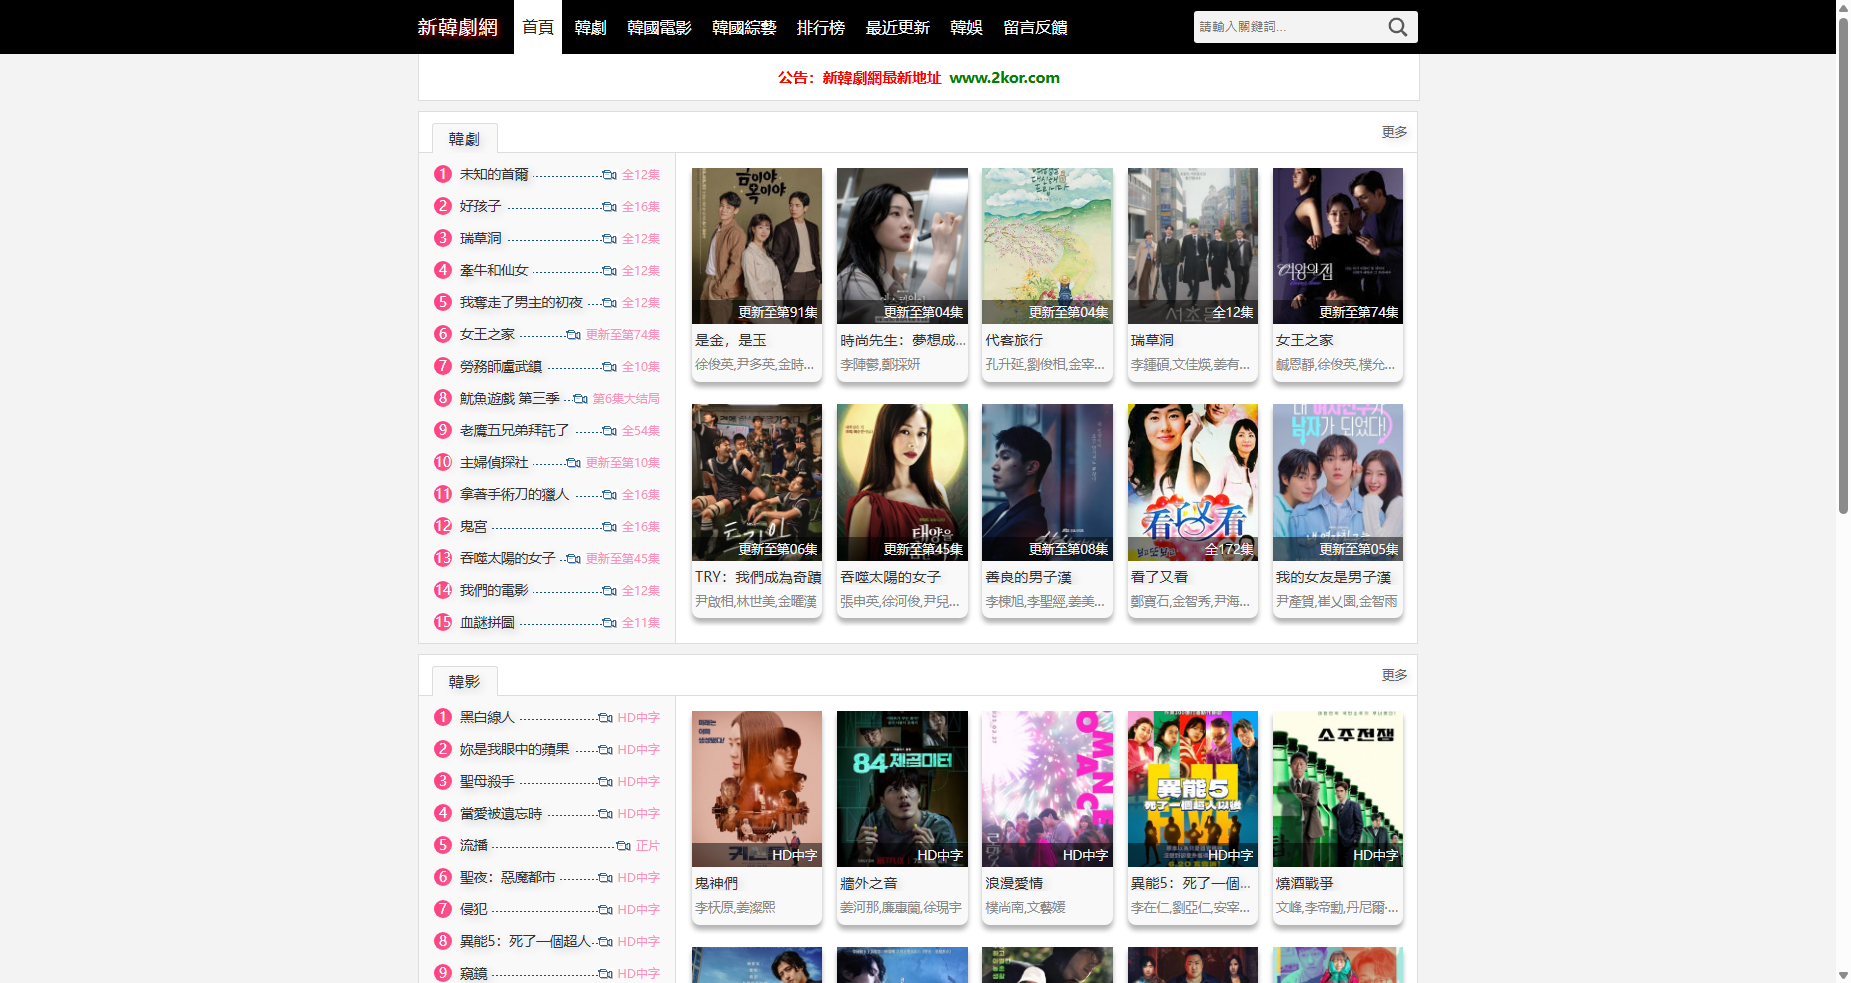Click the camera icon beside 主婦偵探社
Image resolution: width=1851 pixels, height=983 pixels.
coord(573,463)
